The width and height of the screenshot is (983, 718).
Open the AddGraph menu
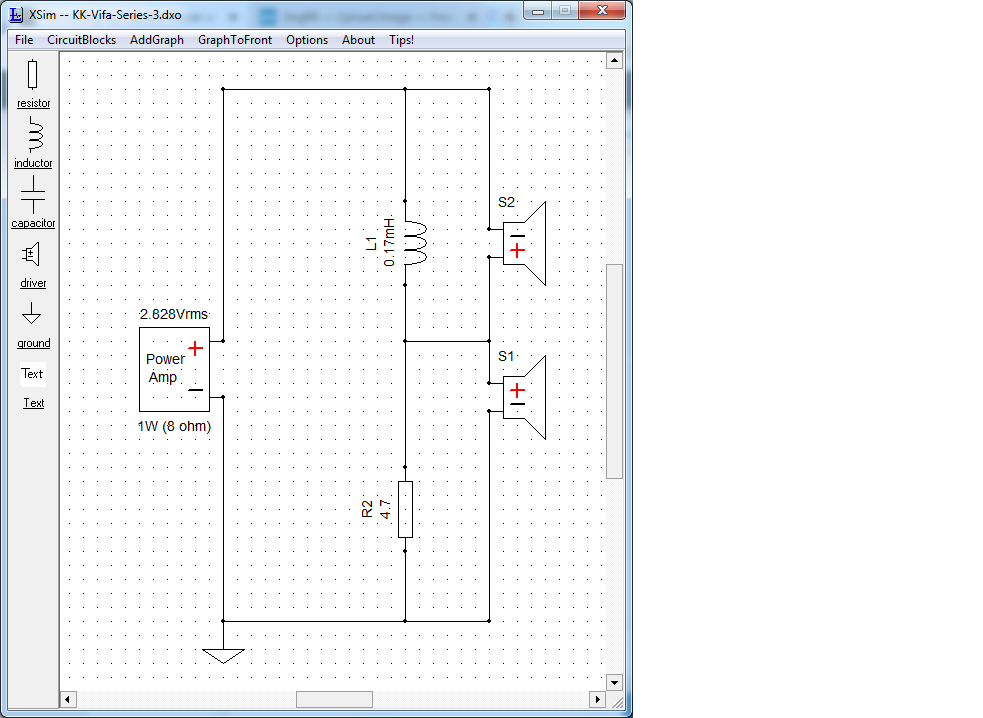(157, 40)
